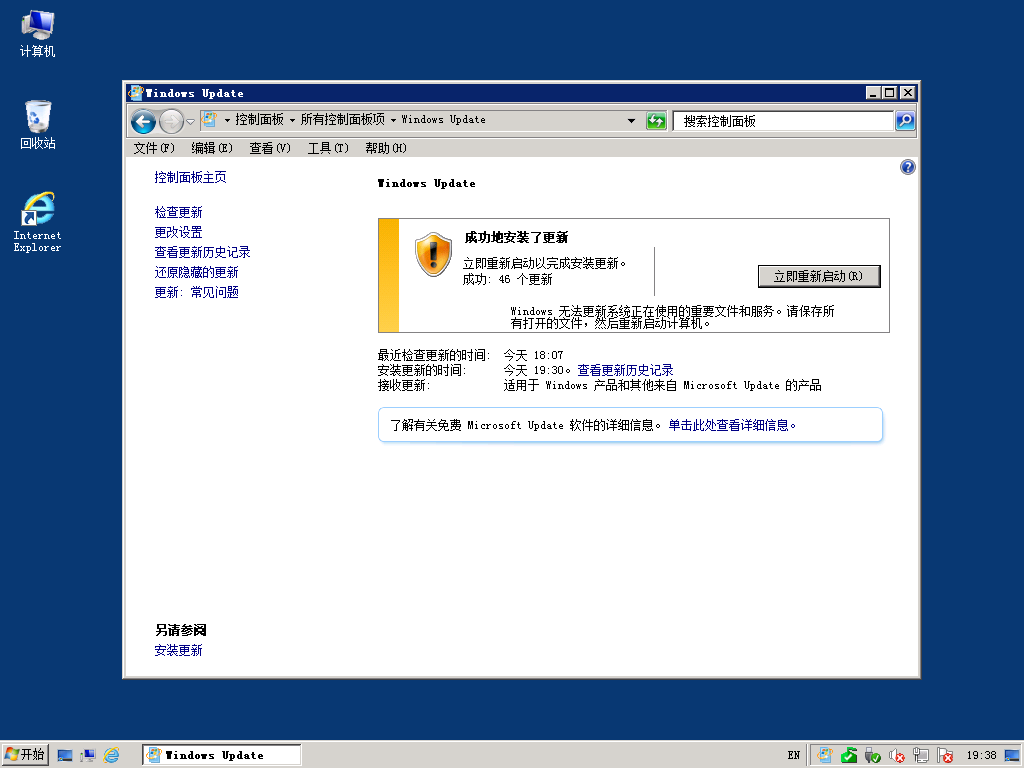Click the Windows Update icon in the title bar

click(x=135, y=93)
